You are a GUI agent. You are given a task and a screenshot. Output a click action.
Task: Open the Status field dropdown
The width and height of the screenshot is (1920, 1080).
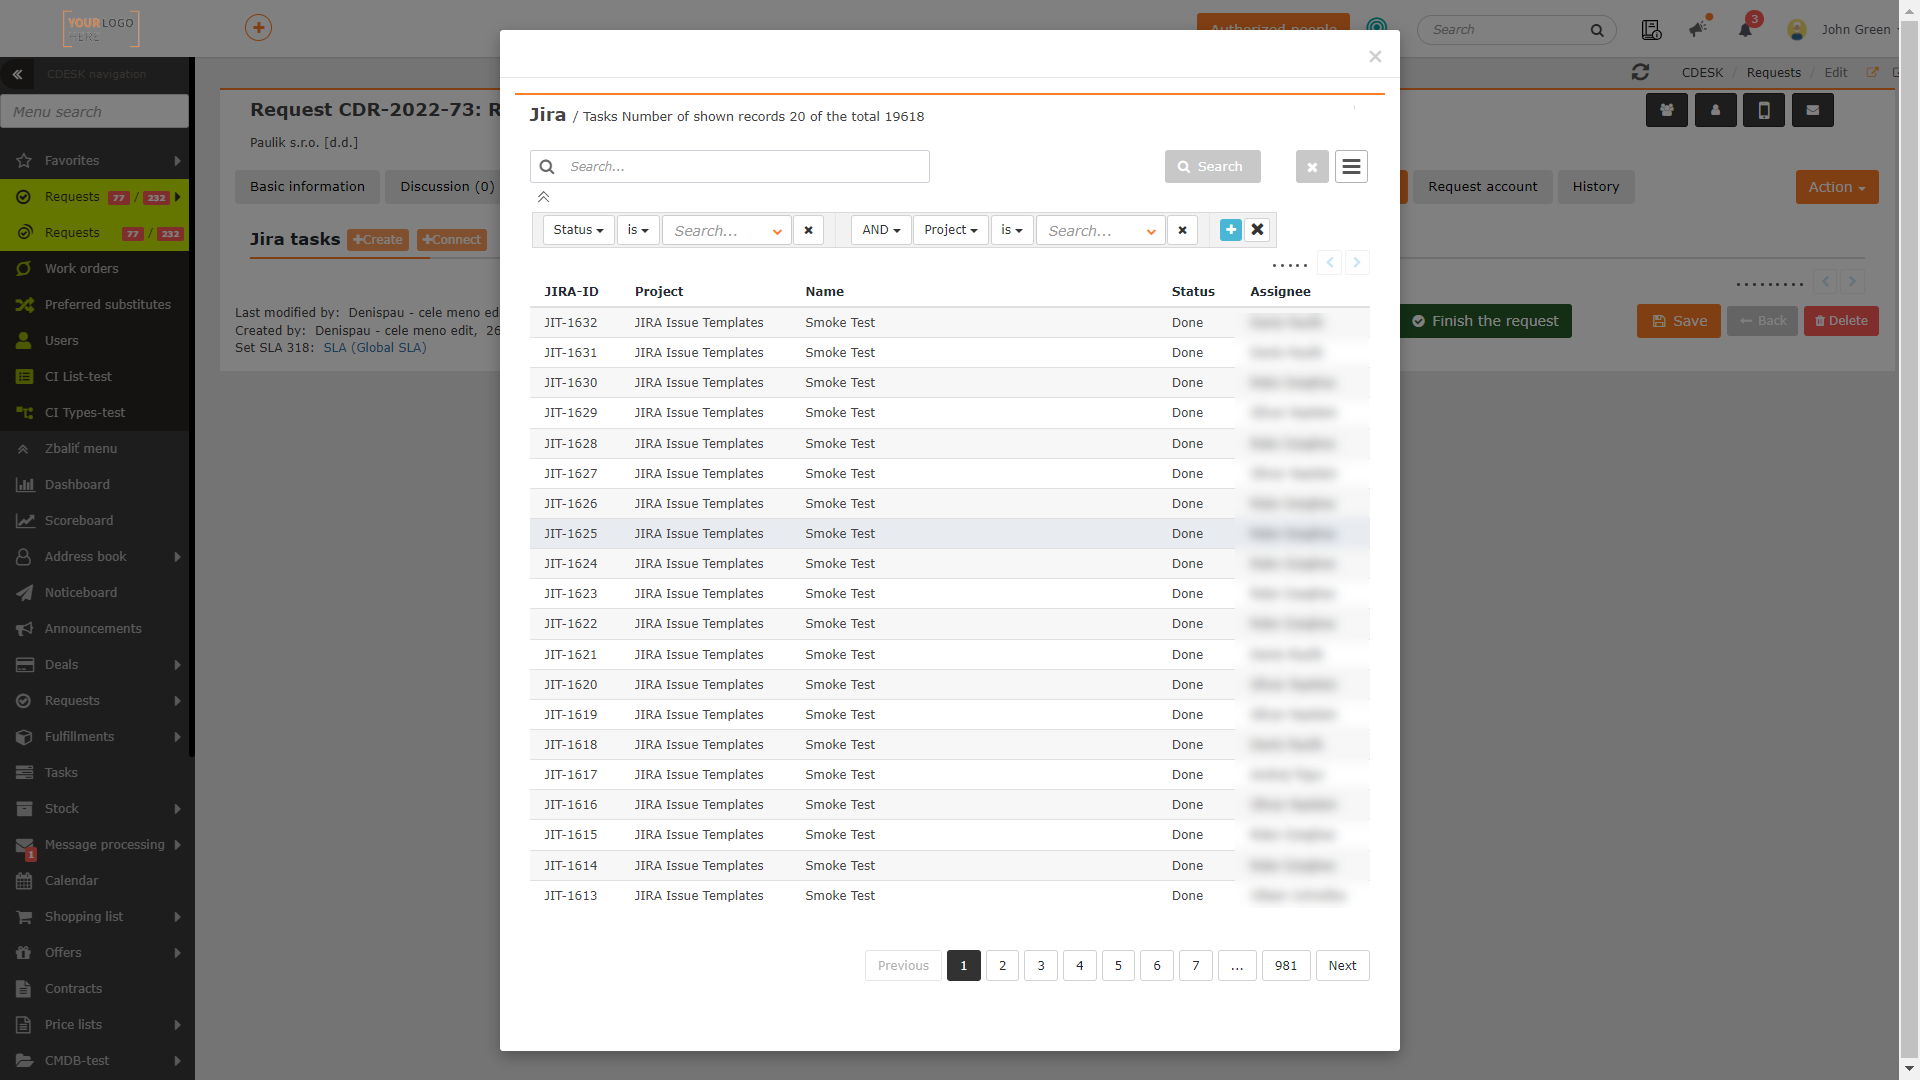click(578, 230)
